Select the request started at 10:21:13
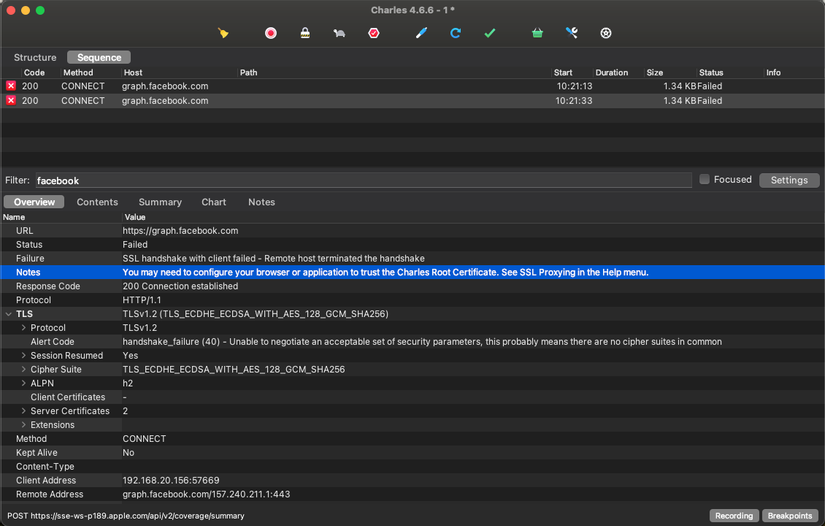This screenshot has height=526, width=825. [x=412, y=86]
